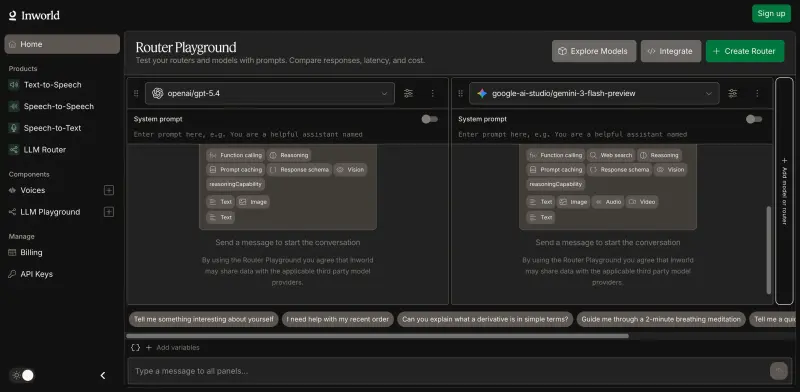Image resolution: width=800 pixels, height=392 pixels.
Task: Select 'Tell me something interesting about yourself' suggestion
Action: pos(204,320)
